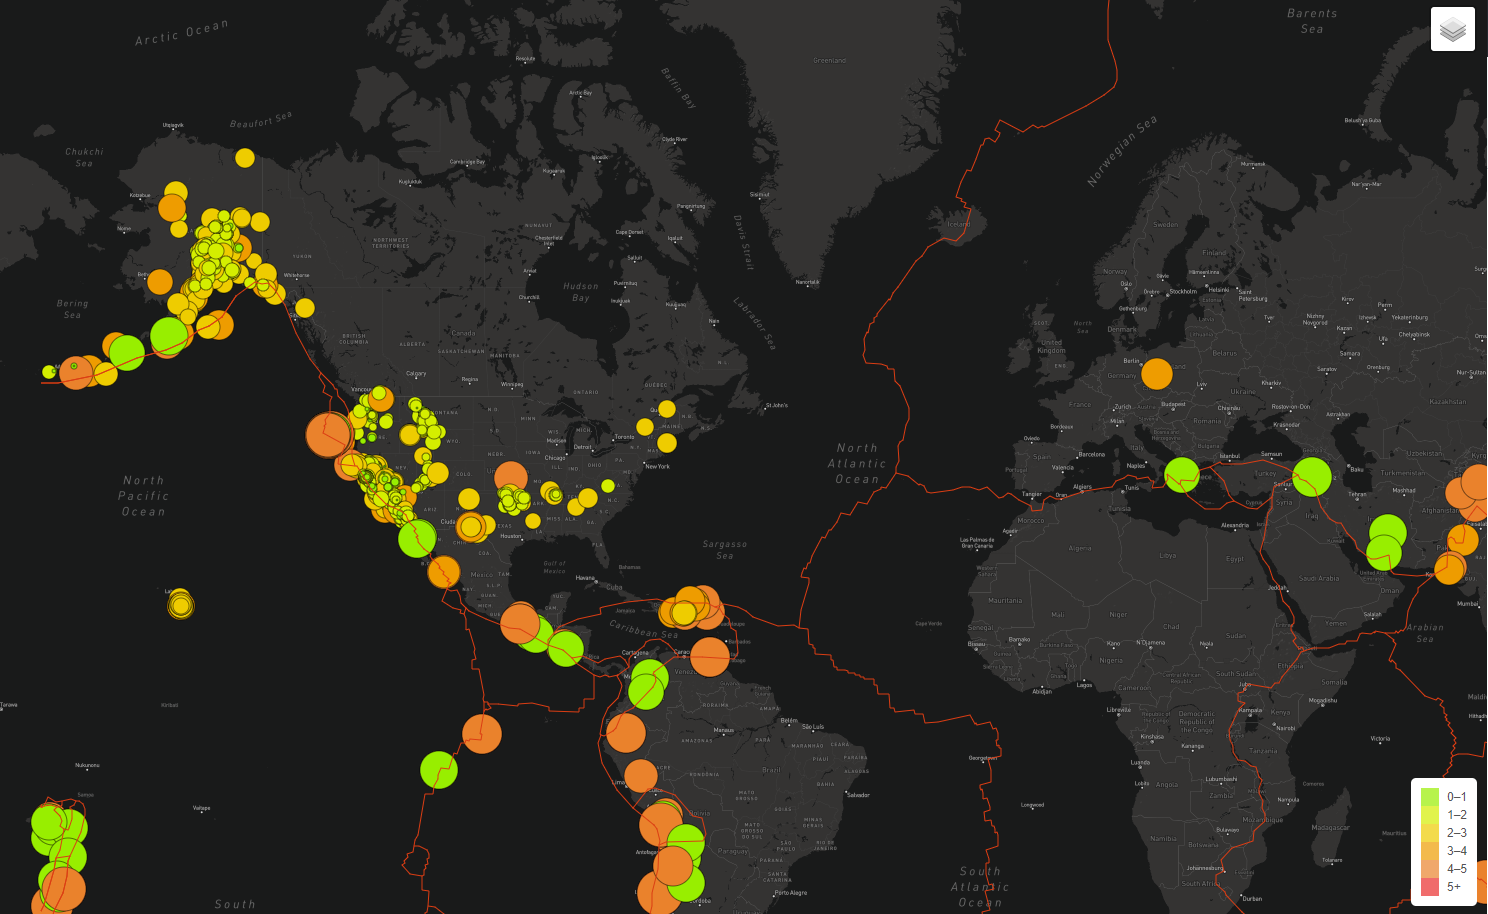Viewport: 1488px width, 914px height.
Task: Click the 'North Pacific Ocean' label
Action: point(144,496)
